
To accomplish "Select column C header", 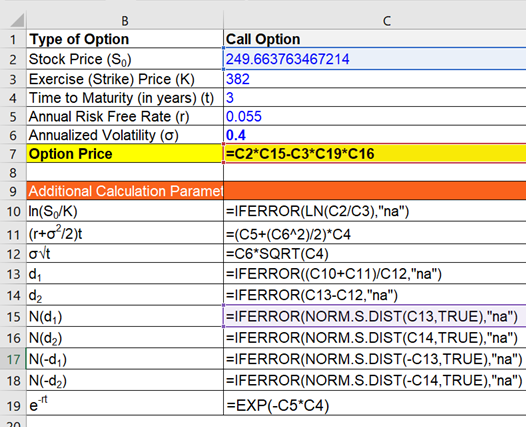I will [x=374, y=21].
